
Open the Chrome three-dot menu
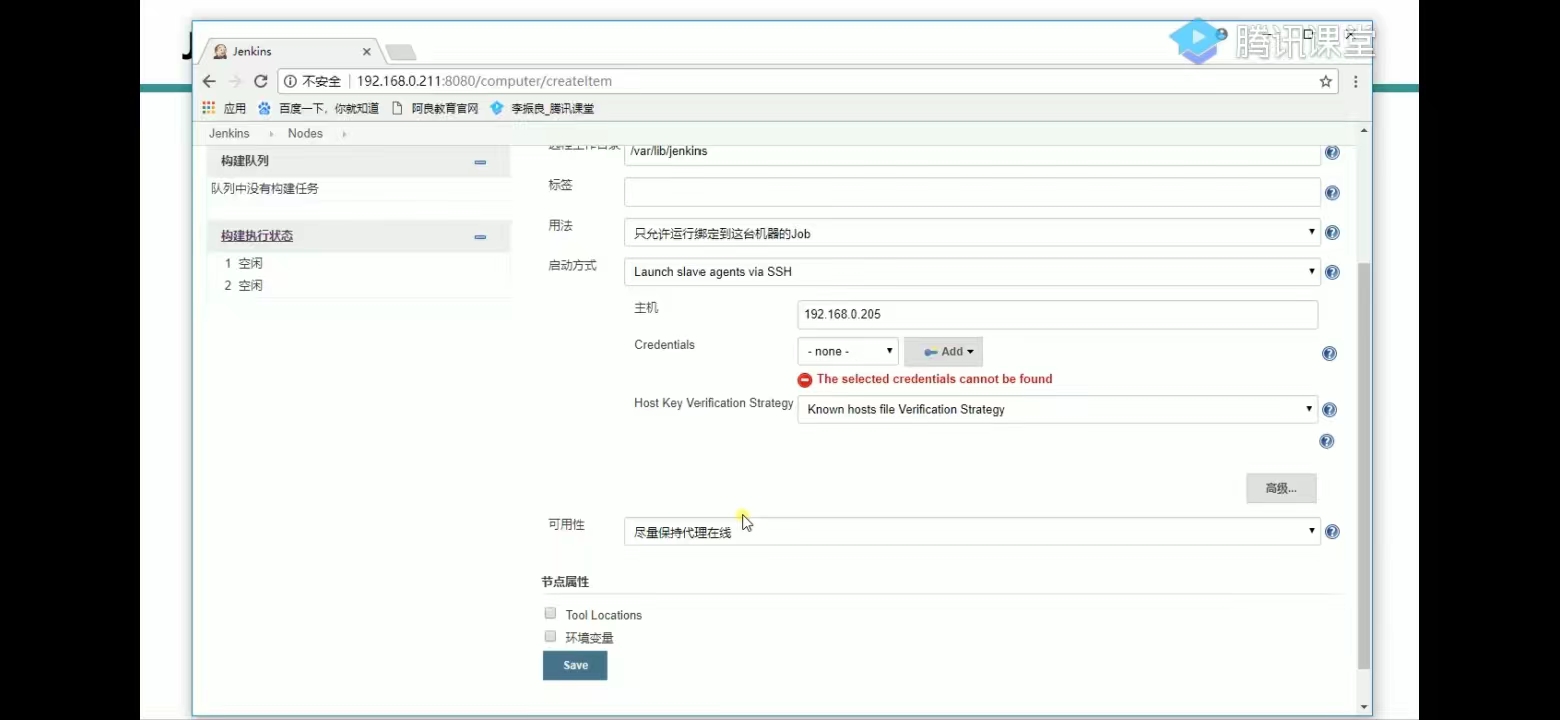coord(1356,81)
